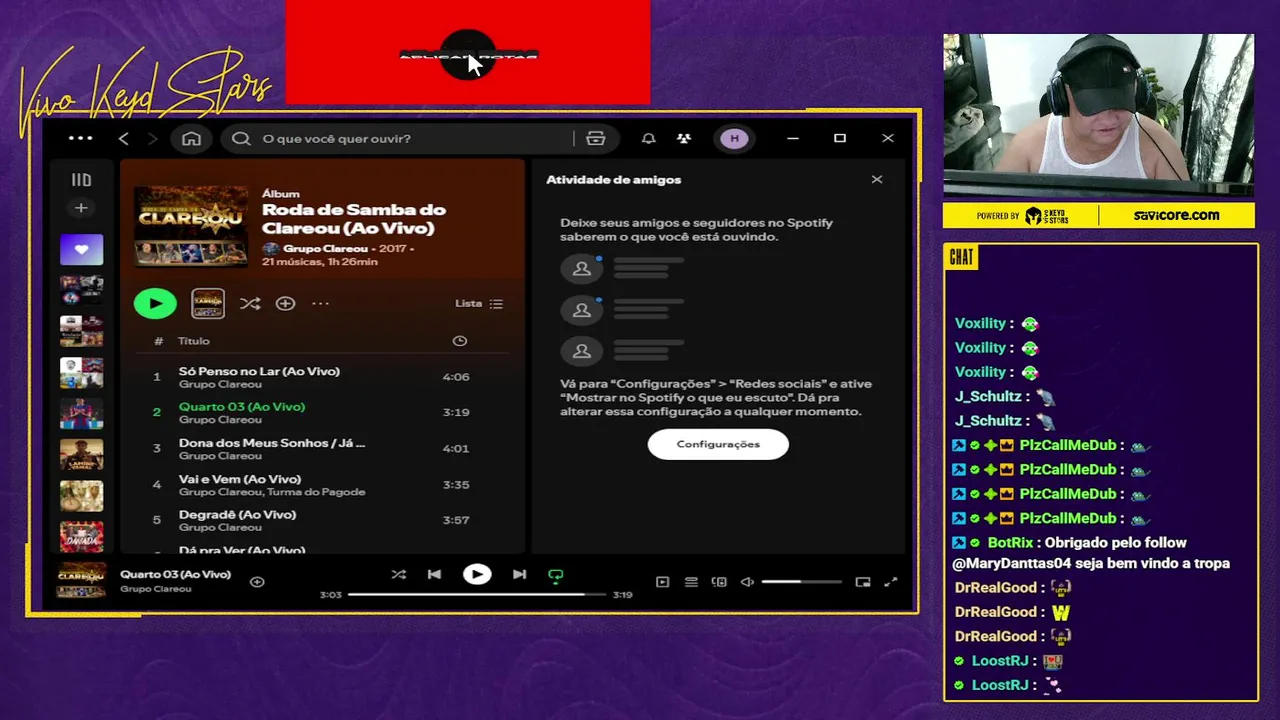
Task: Sort tracks by Título column
Action: click(x=194, y=341)
